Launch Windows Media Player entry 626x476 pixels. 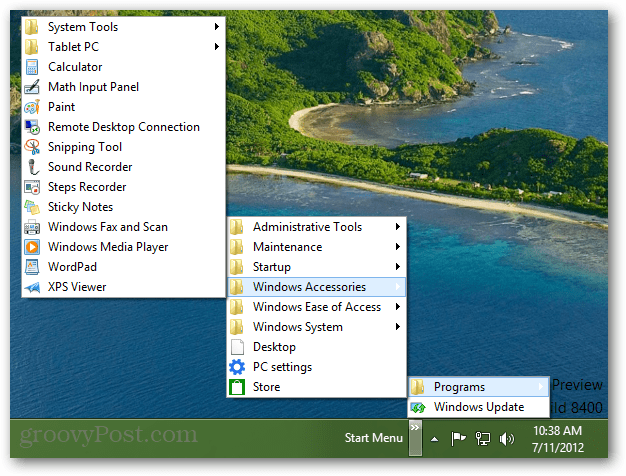pos(123,247)
